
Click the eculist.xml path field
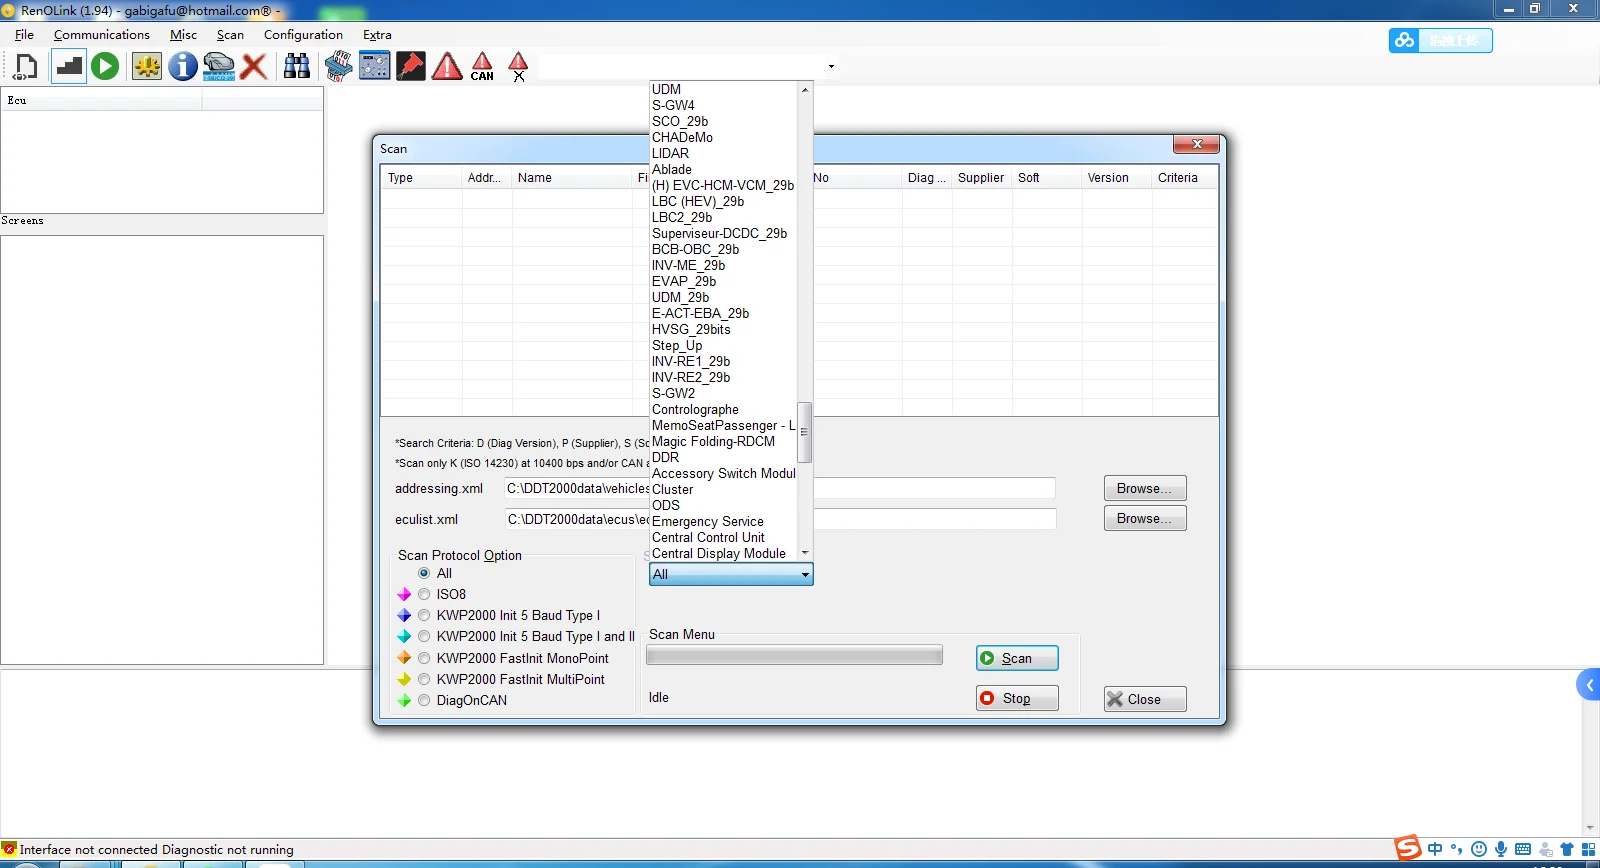pyautogui.click(x=780, y=519)
